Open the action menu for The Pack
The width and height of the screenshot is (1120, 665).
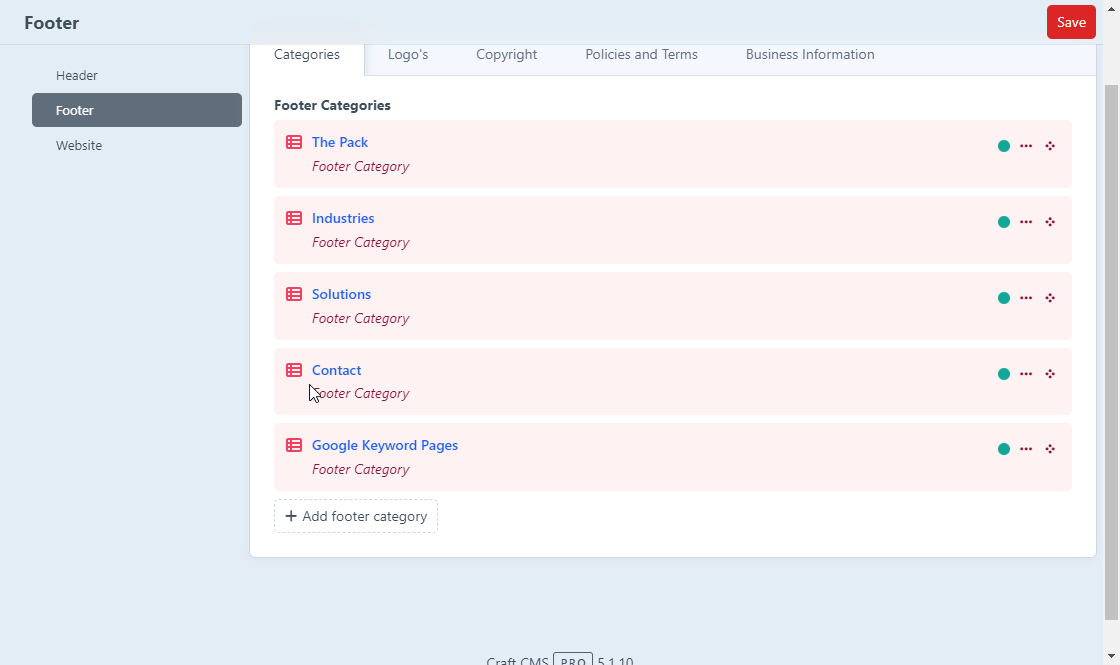click(x=1026, y=145)
